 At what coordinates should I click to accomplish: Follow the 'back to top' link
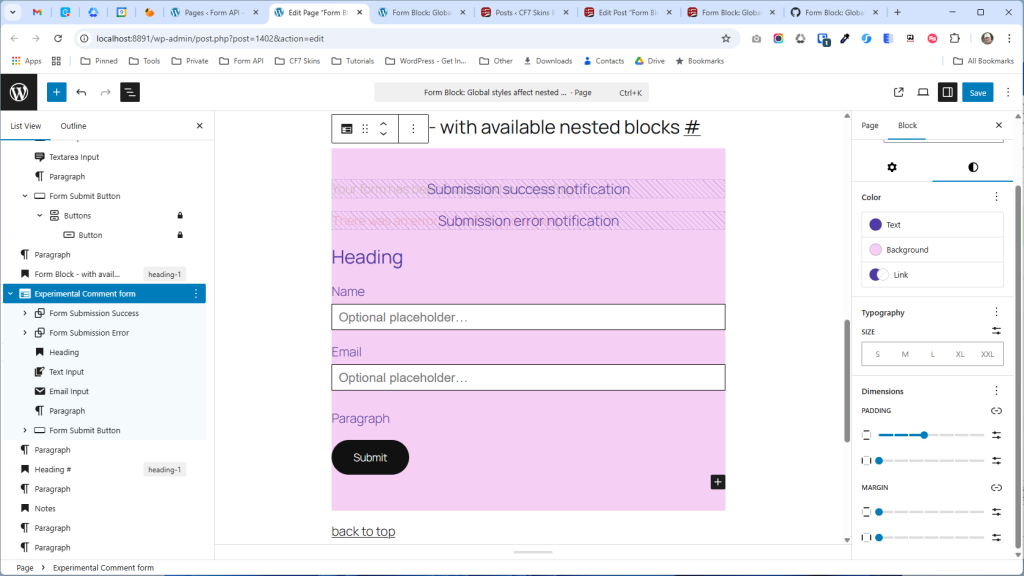363,531
